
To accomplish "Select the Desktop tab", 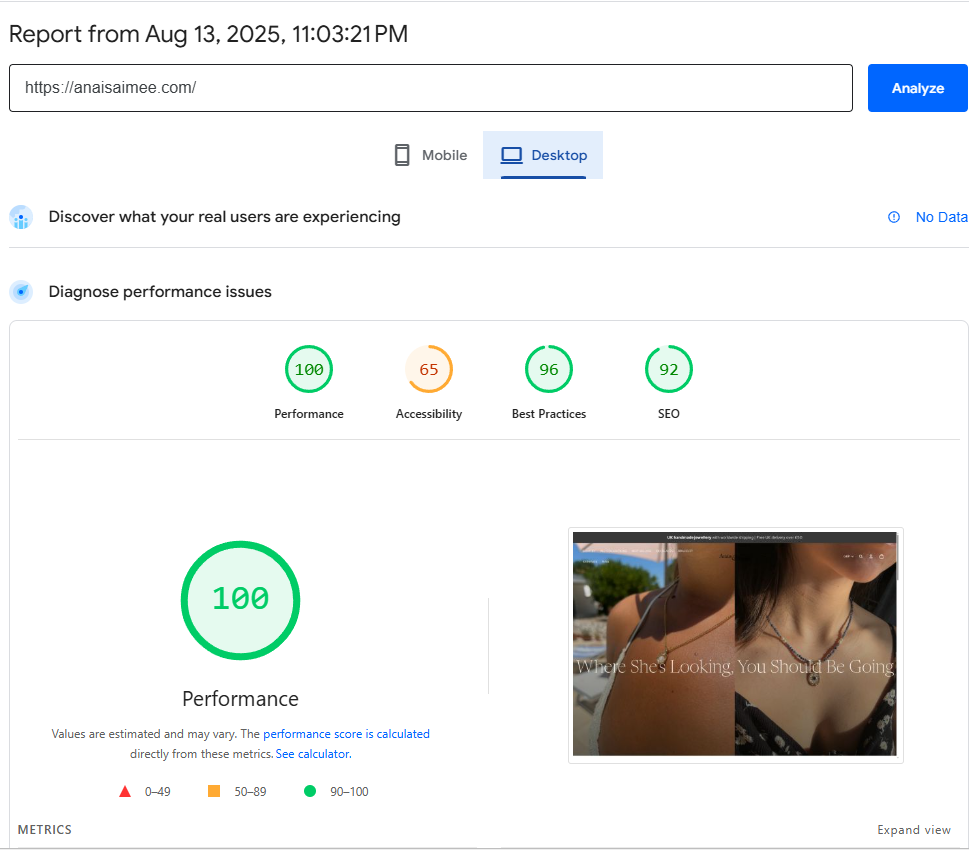I will click(543, 155).
